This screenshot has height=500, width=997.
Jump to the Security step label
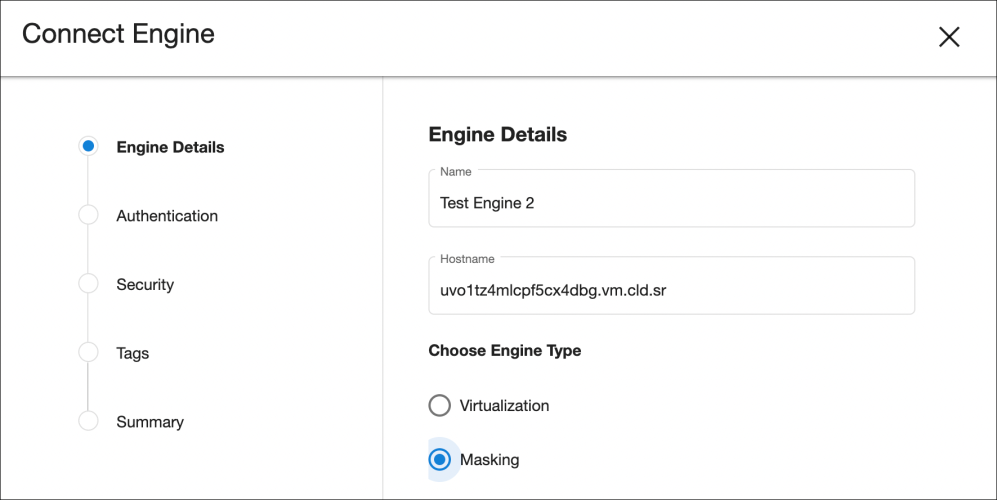(145, 285)
